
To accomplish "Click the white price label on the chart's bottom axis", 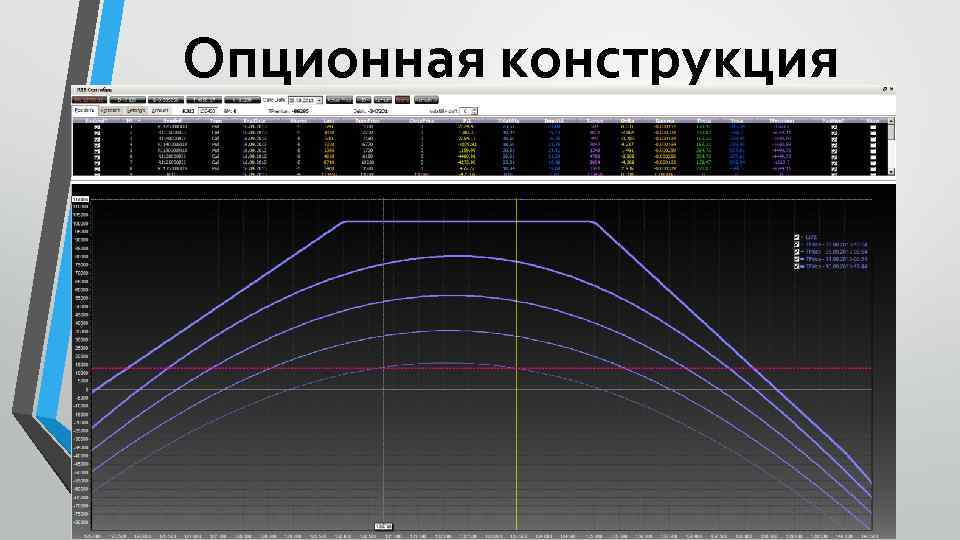I will pyautogui.click(x=383, y=526).
